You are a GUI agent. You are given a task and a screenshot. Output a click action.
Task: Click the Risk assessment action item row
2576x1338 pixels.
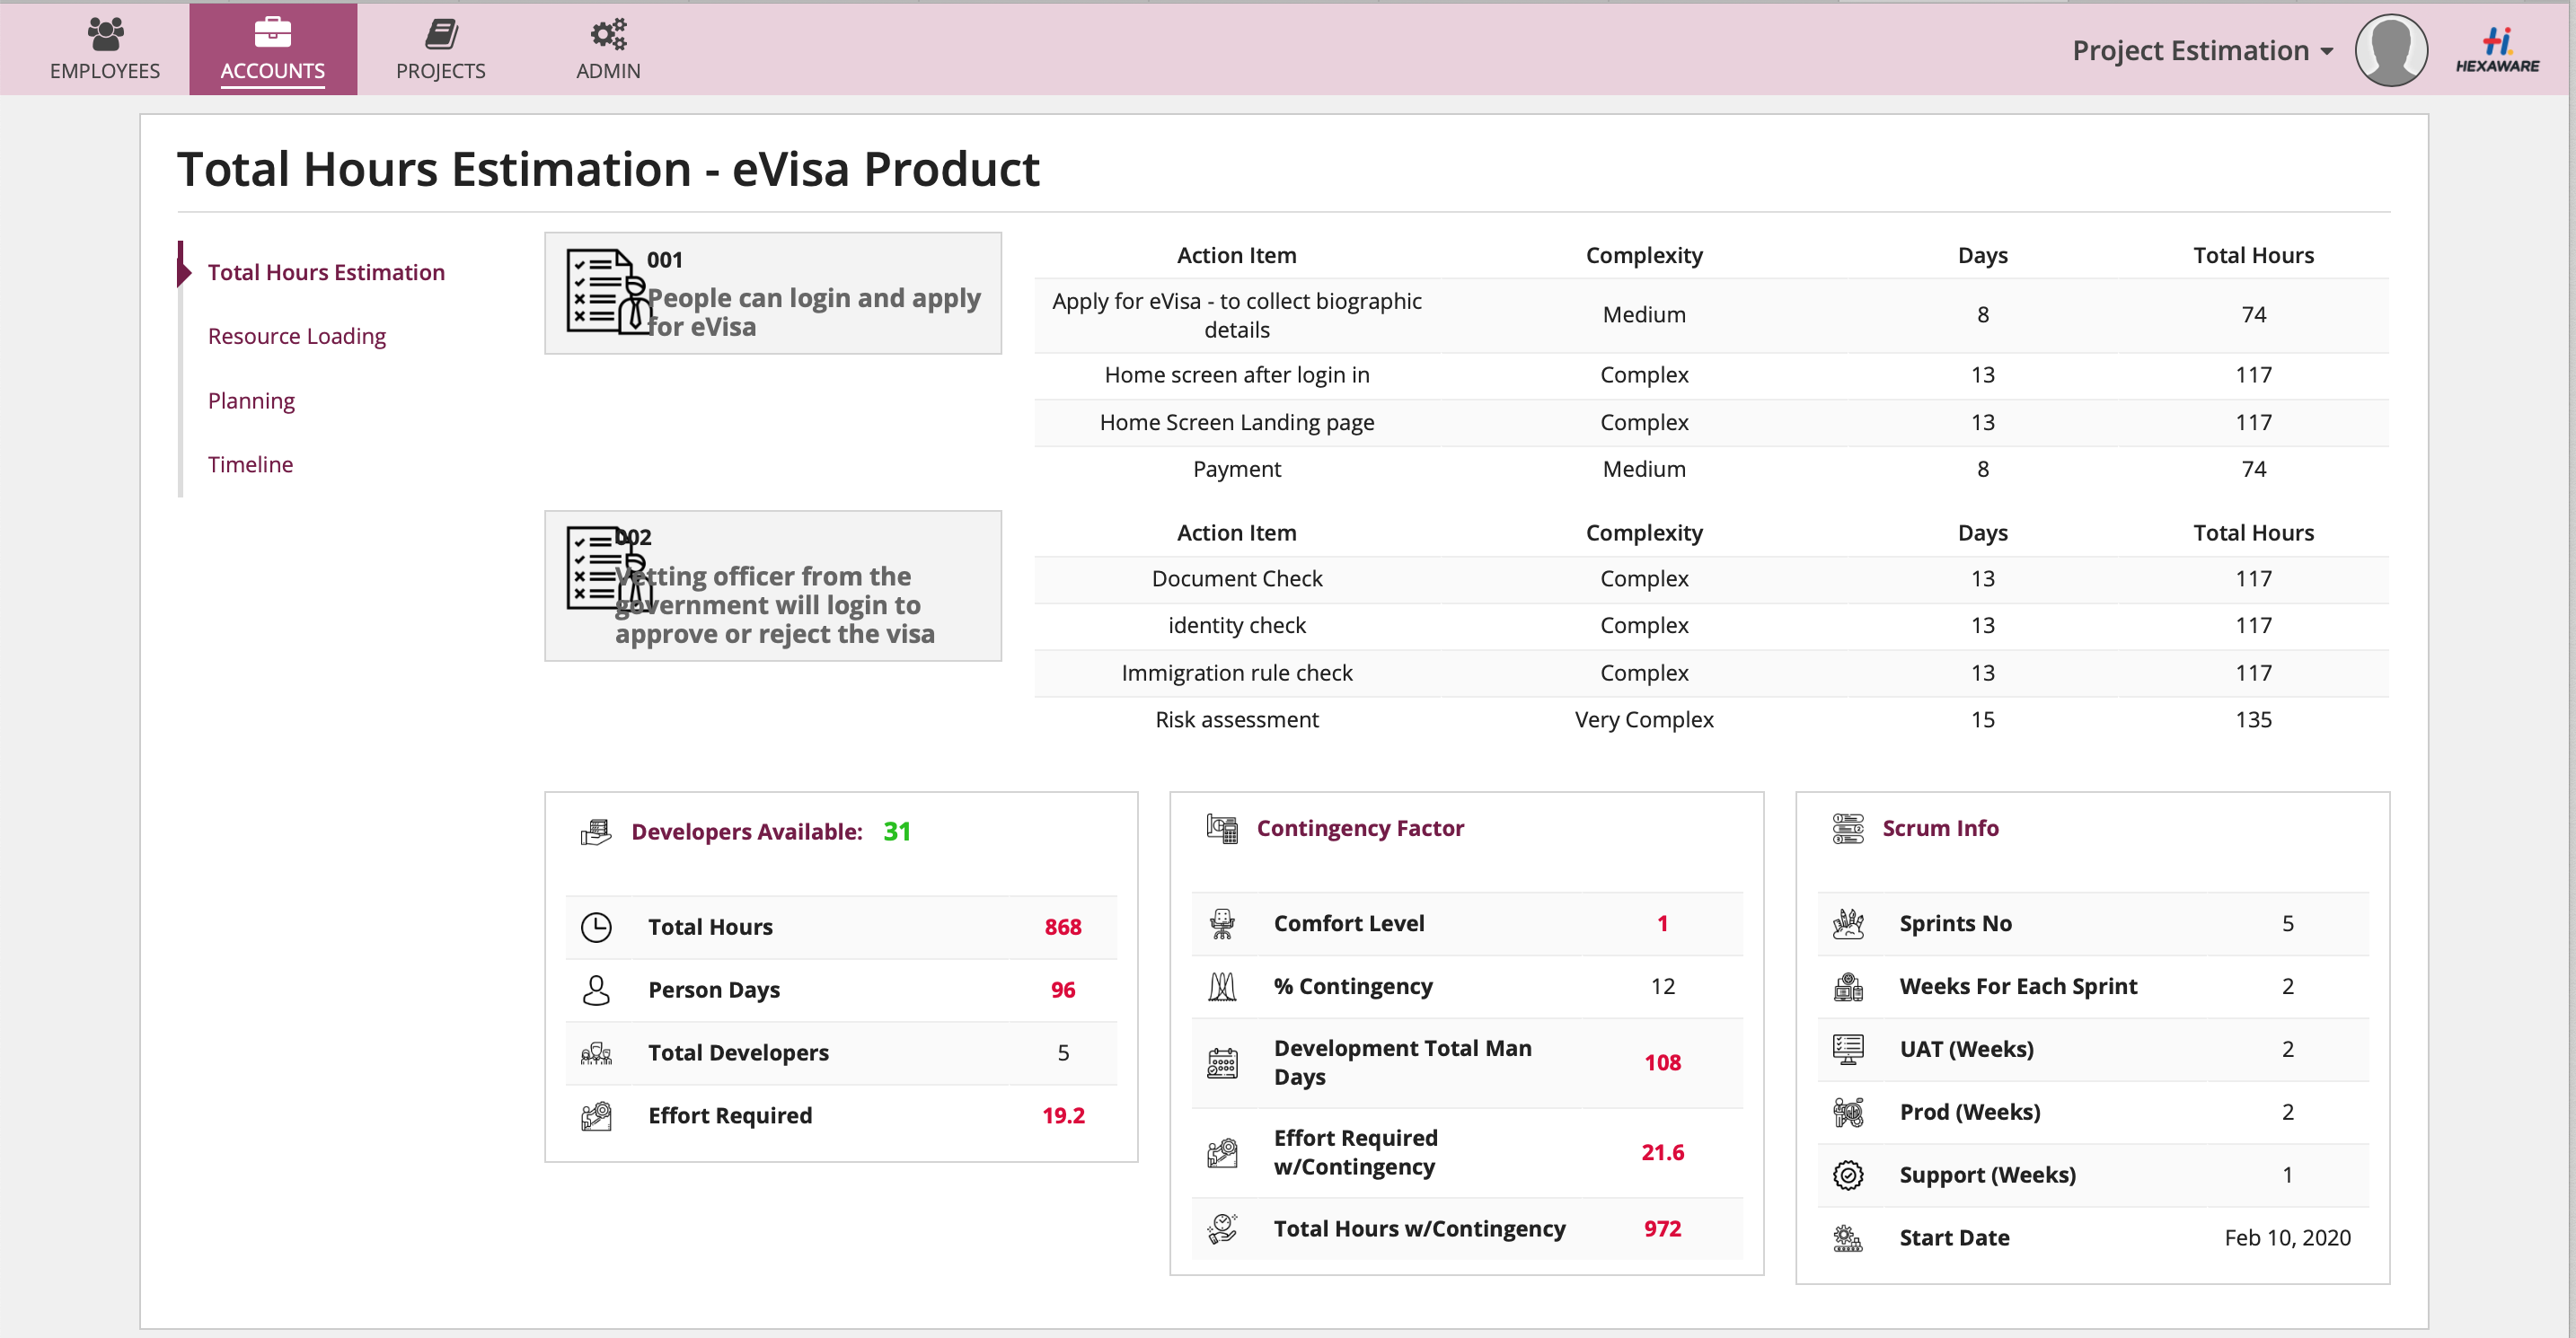1236,720
